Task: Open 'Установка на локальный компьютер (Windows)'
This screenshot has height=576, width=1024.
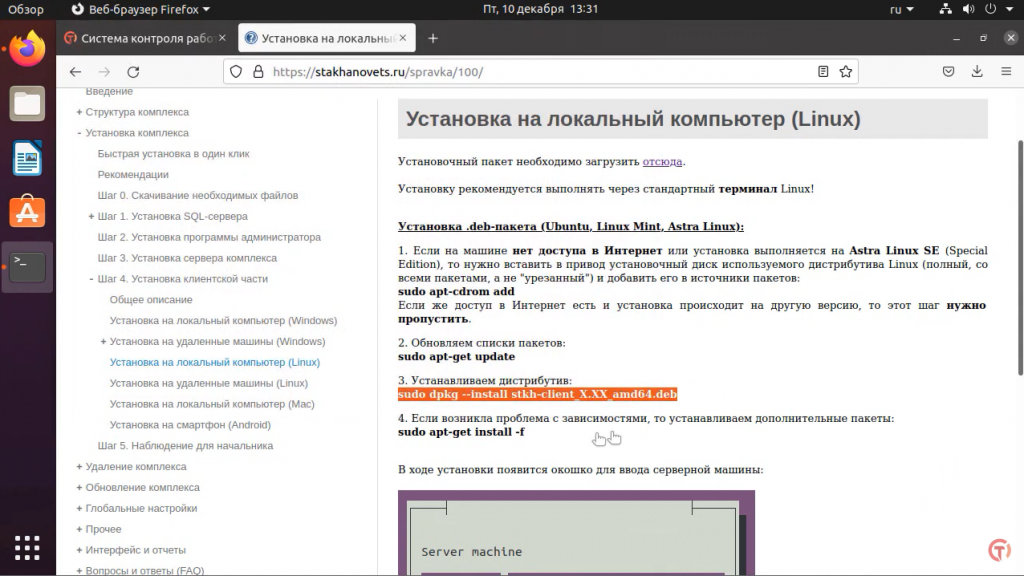Action: click(x=223, y=321)
